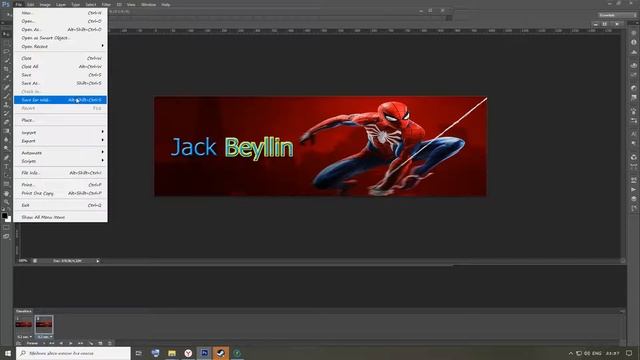Play the frame animation

70,343
